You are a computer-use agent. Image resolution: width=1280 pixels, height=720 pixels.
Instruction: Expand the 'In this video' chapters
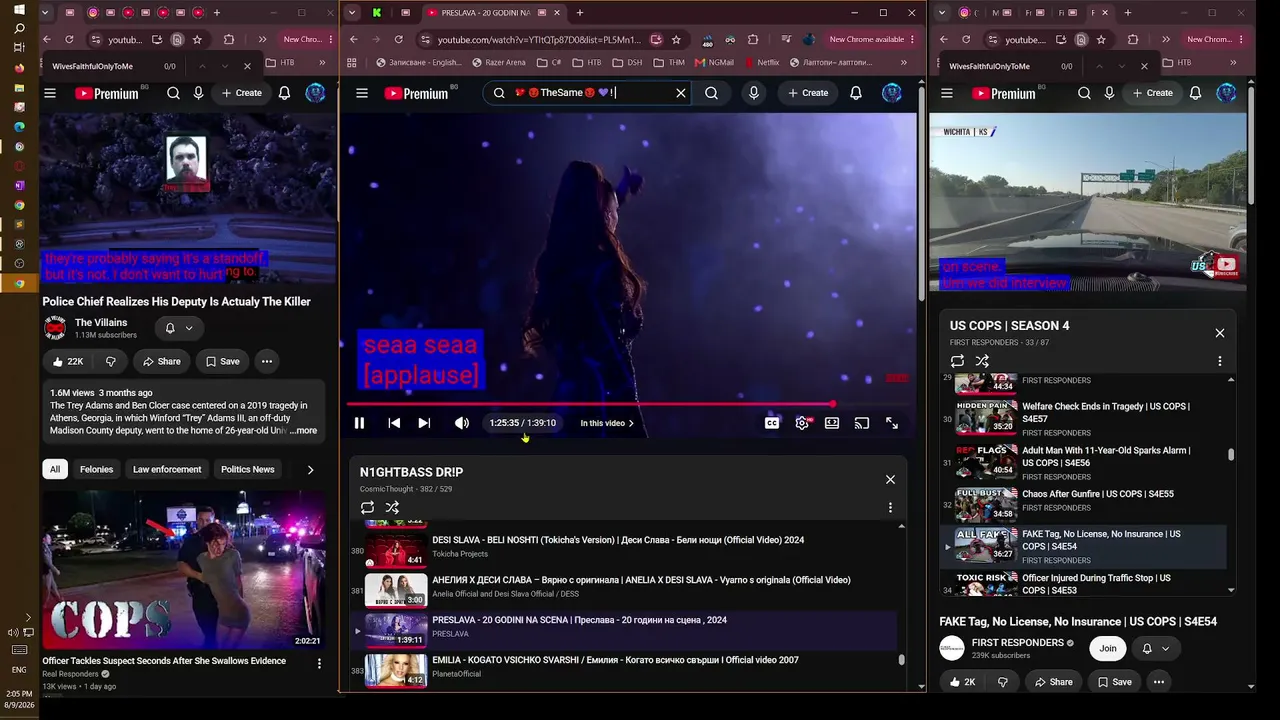coord(607,423)
